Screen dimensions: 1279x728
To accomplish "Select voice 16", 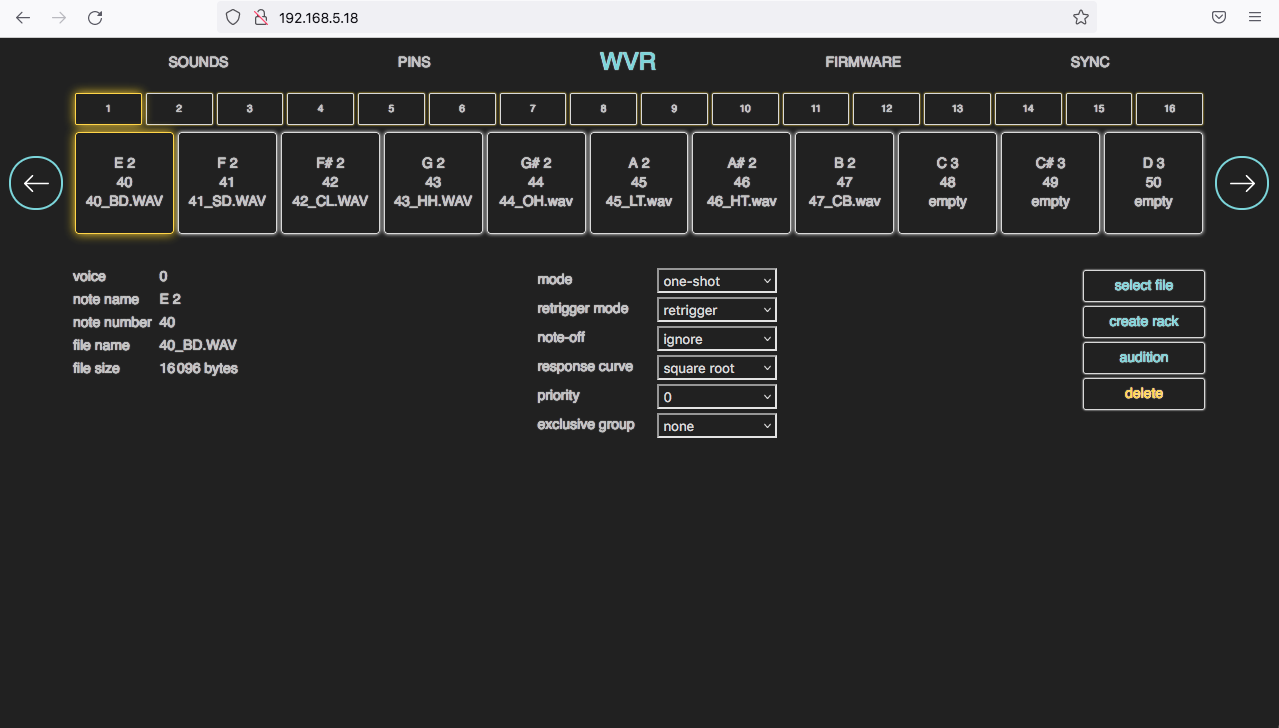I will pyautogui.click(x=1169, y=109).
